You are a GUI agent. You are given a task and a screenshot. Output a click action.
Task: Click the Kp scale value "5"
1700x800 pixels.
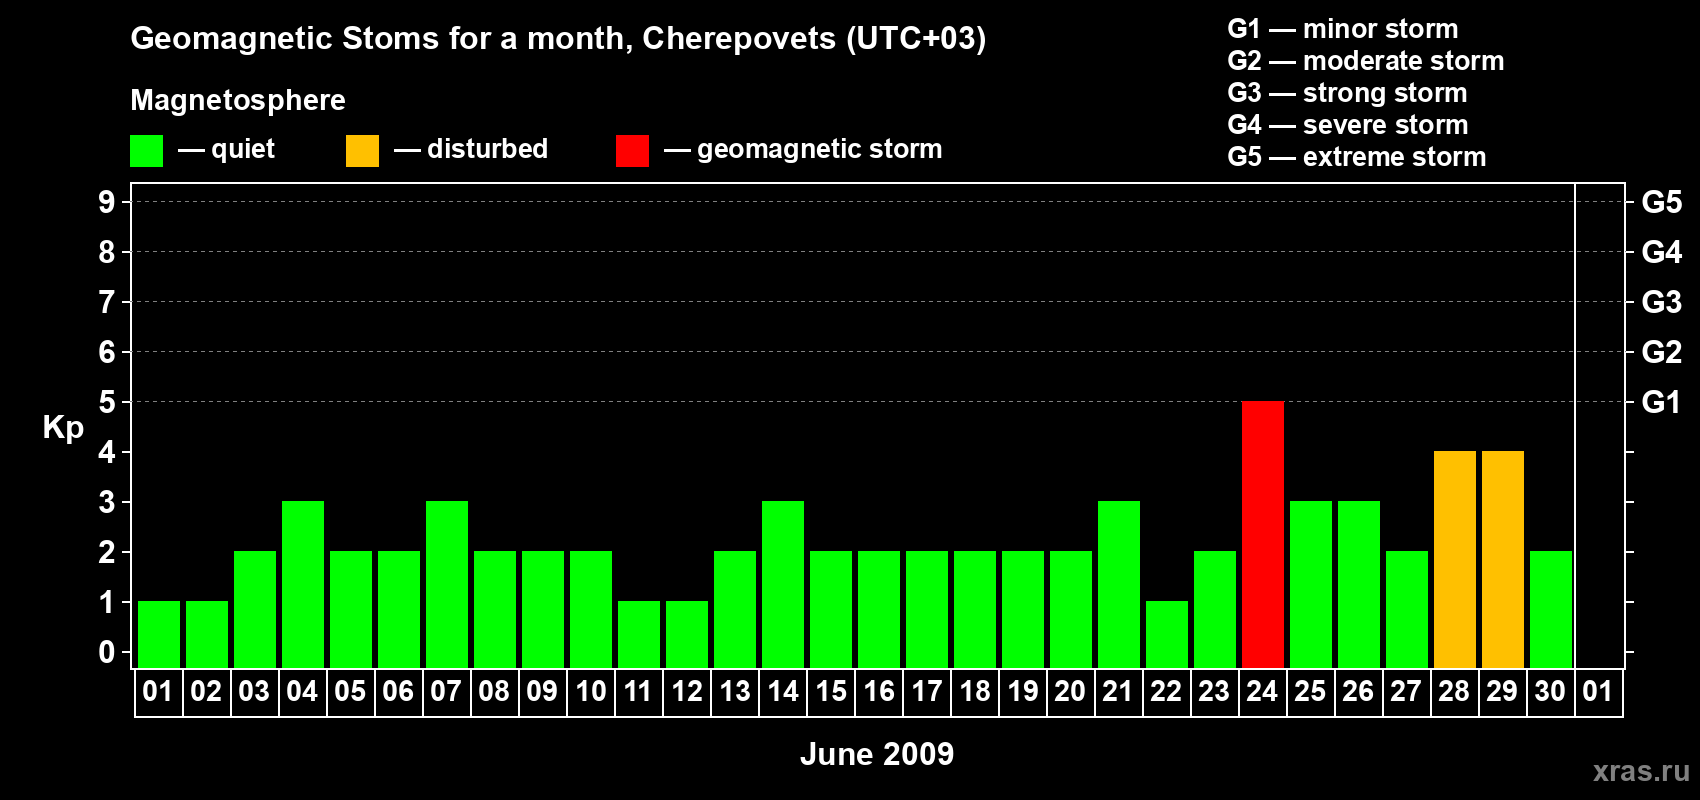[x=107, y=402]
